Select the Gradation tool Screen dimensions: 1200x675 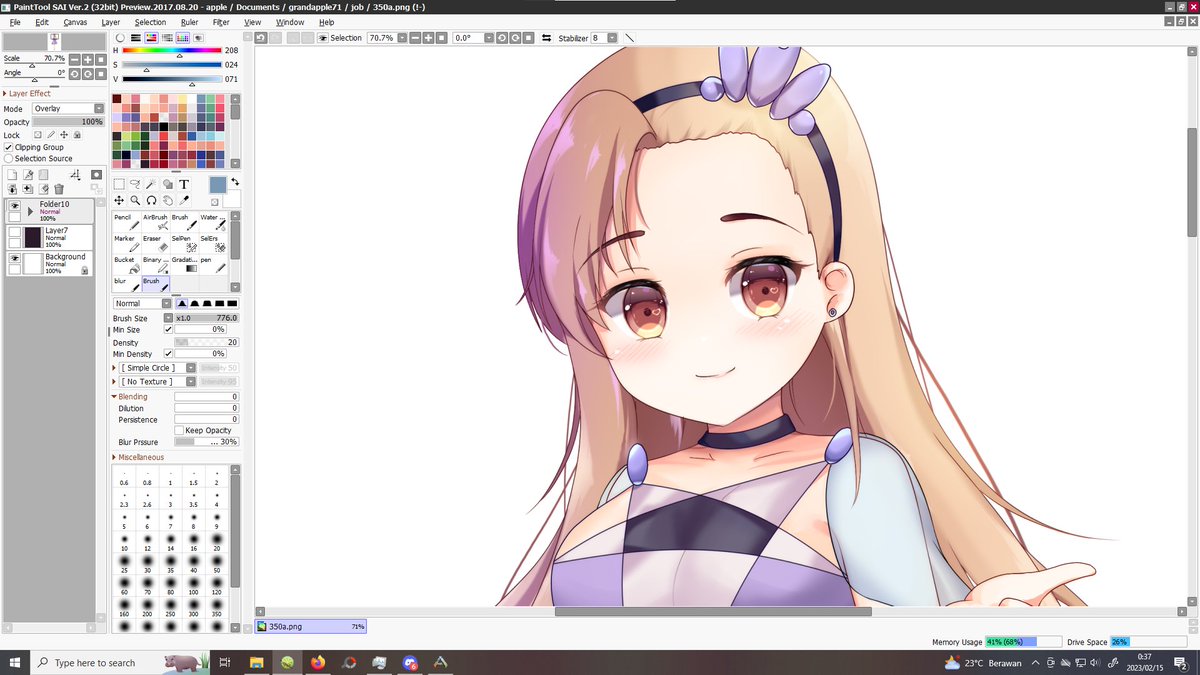coord(184,265)
